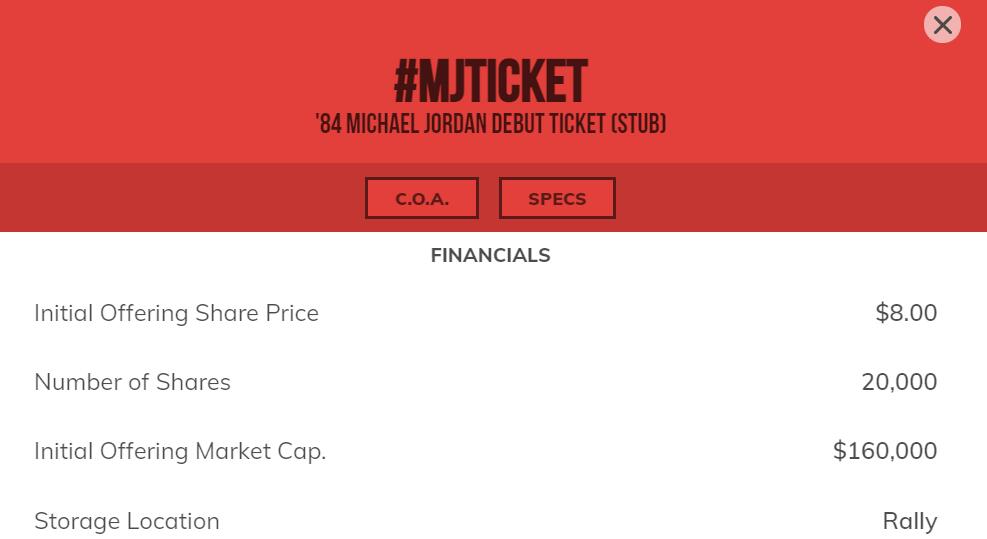Click the dark red strip right of SPECS
Screen dimensions: 987x539
[800, 198]
